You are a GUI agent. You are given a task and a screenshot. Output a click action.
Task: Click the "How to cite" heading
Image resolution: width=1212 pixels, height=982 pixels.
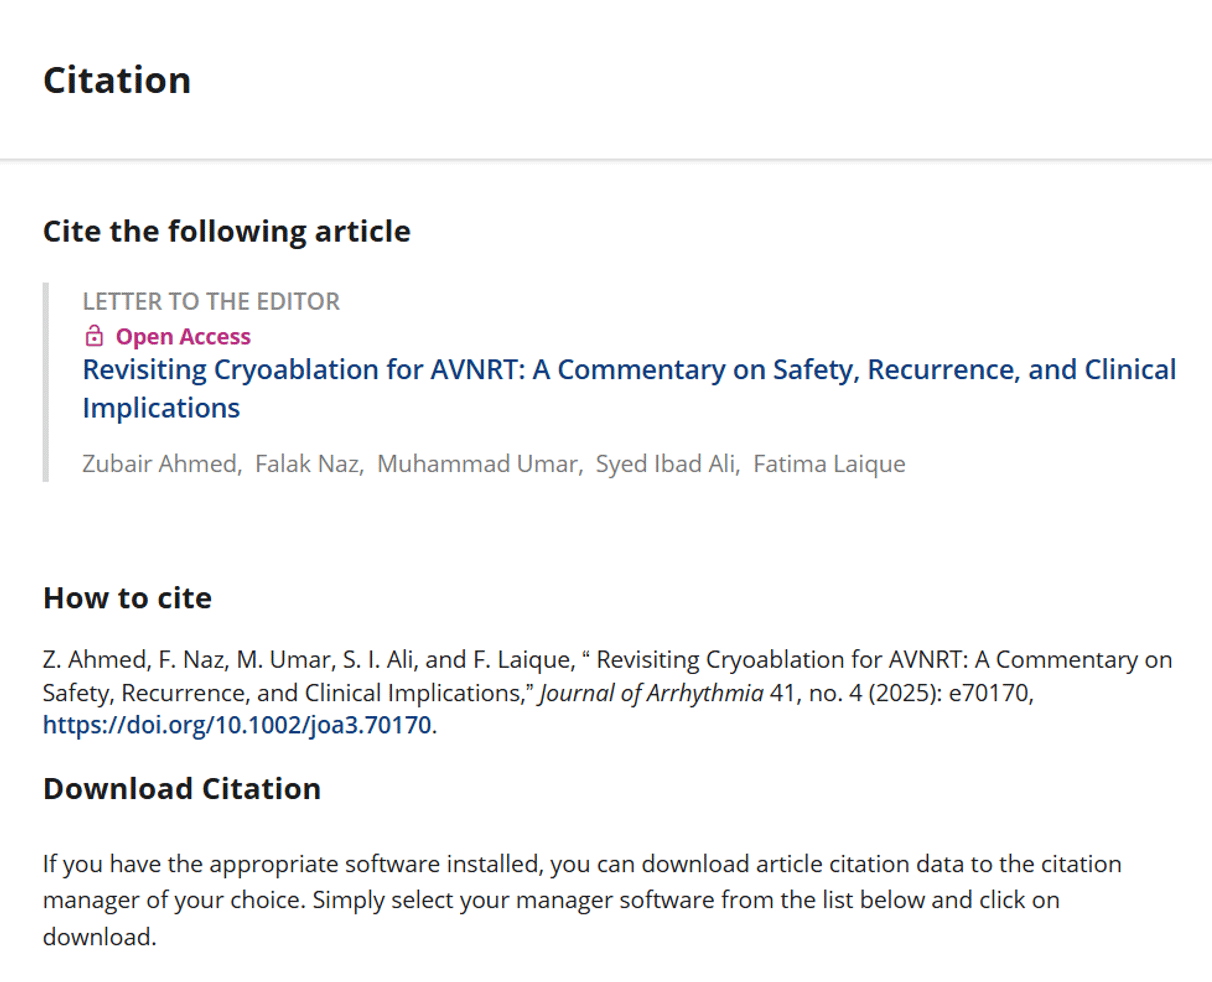(x=127, y=598)
